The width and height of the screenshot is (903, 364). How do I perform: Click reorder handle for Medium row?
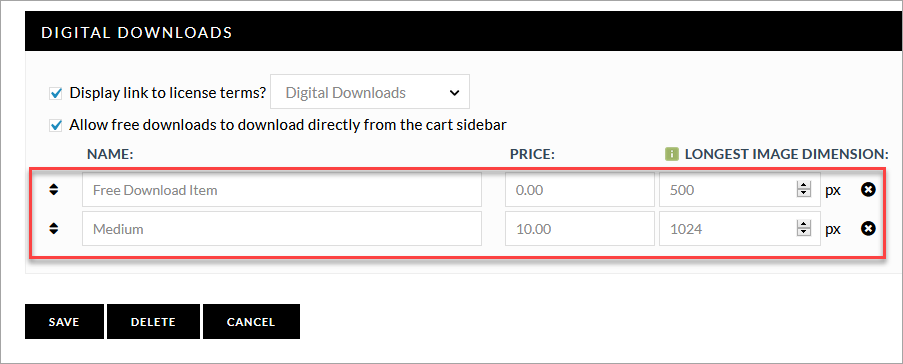point(54,229)
